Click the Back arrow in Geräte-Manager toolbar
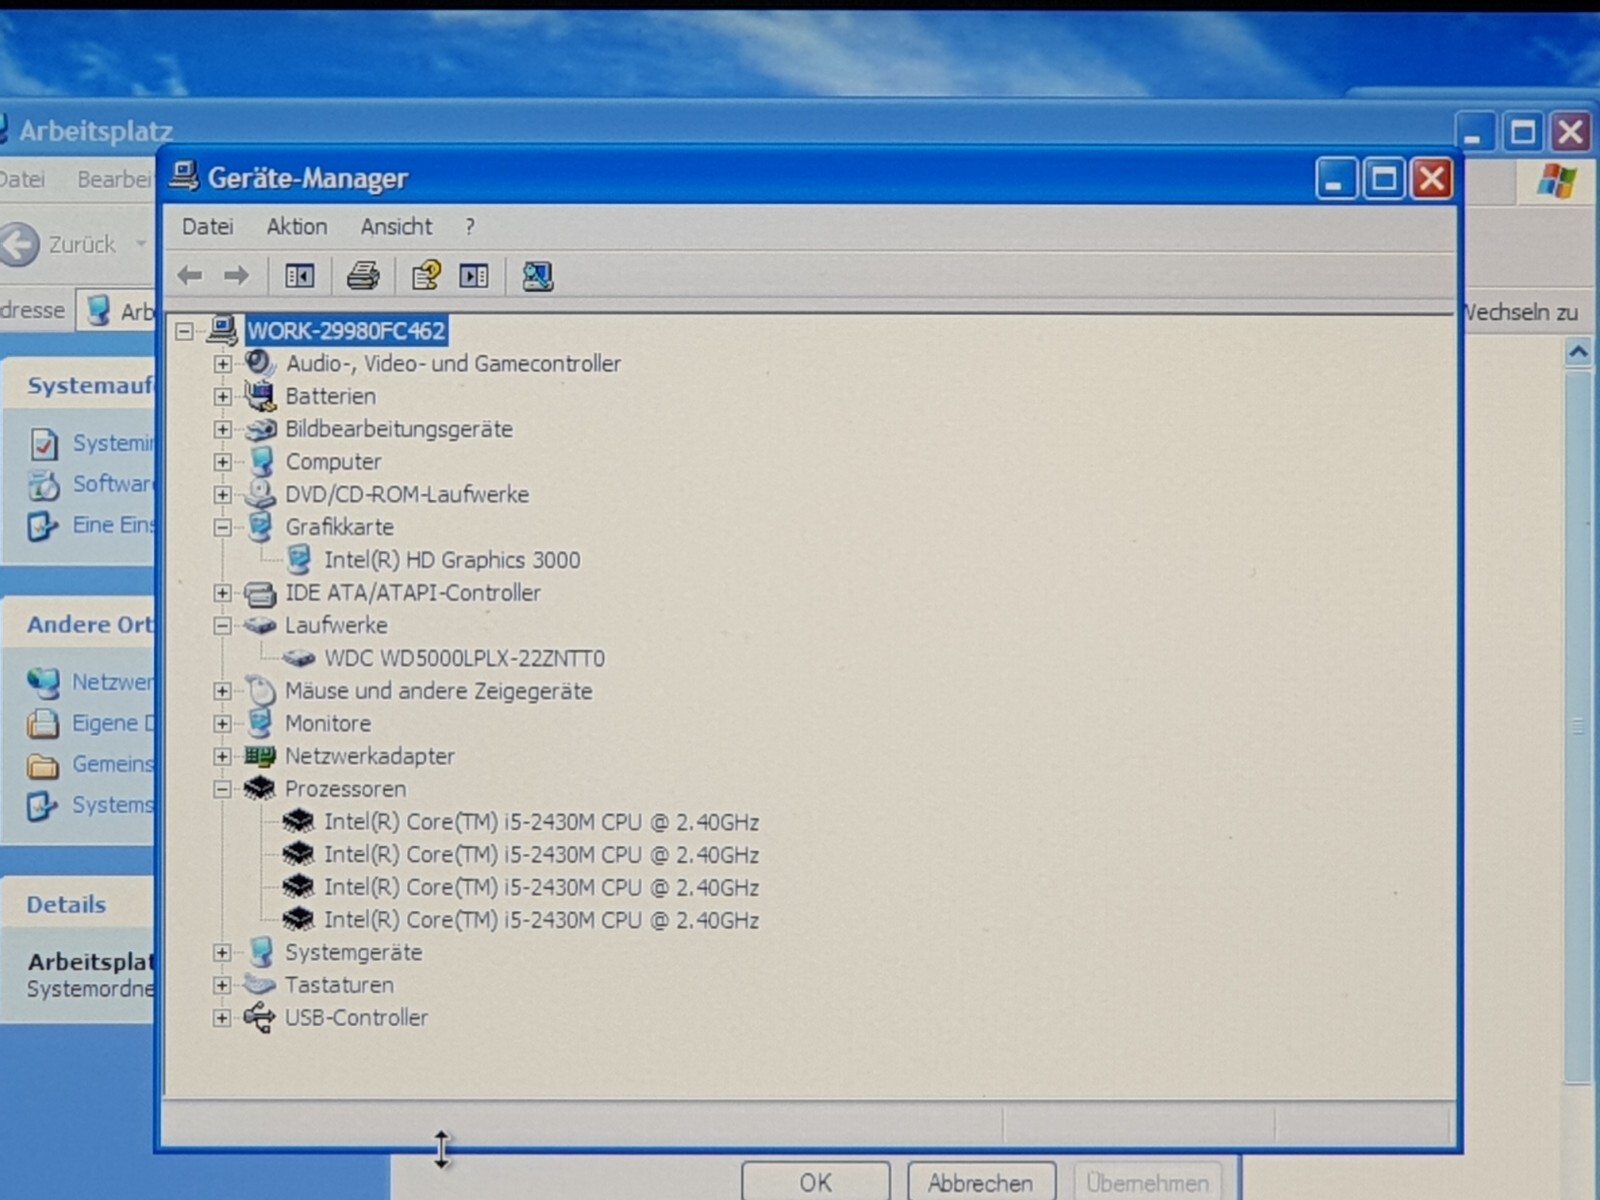Screen dimensions: 1600x1200 189,275
